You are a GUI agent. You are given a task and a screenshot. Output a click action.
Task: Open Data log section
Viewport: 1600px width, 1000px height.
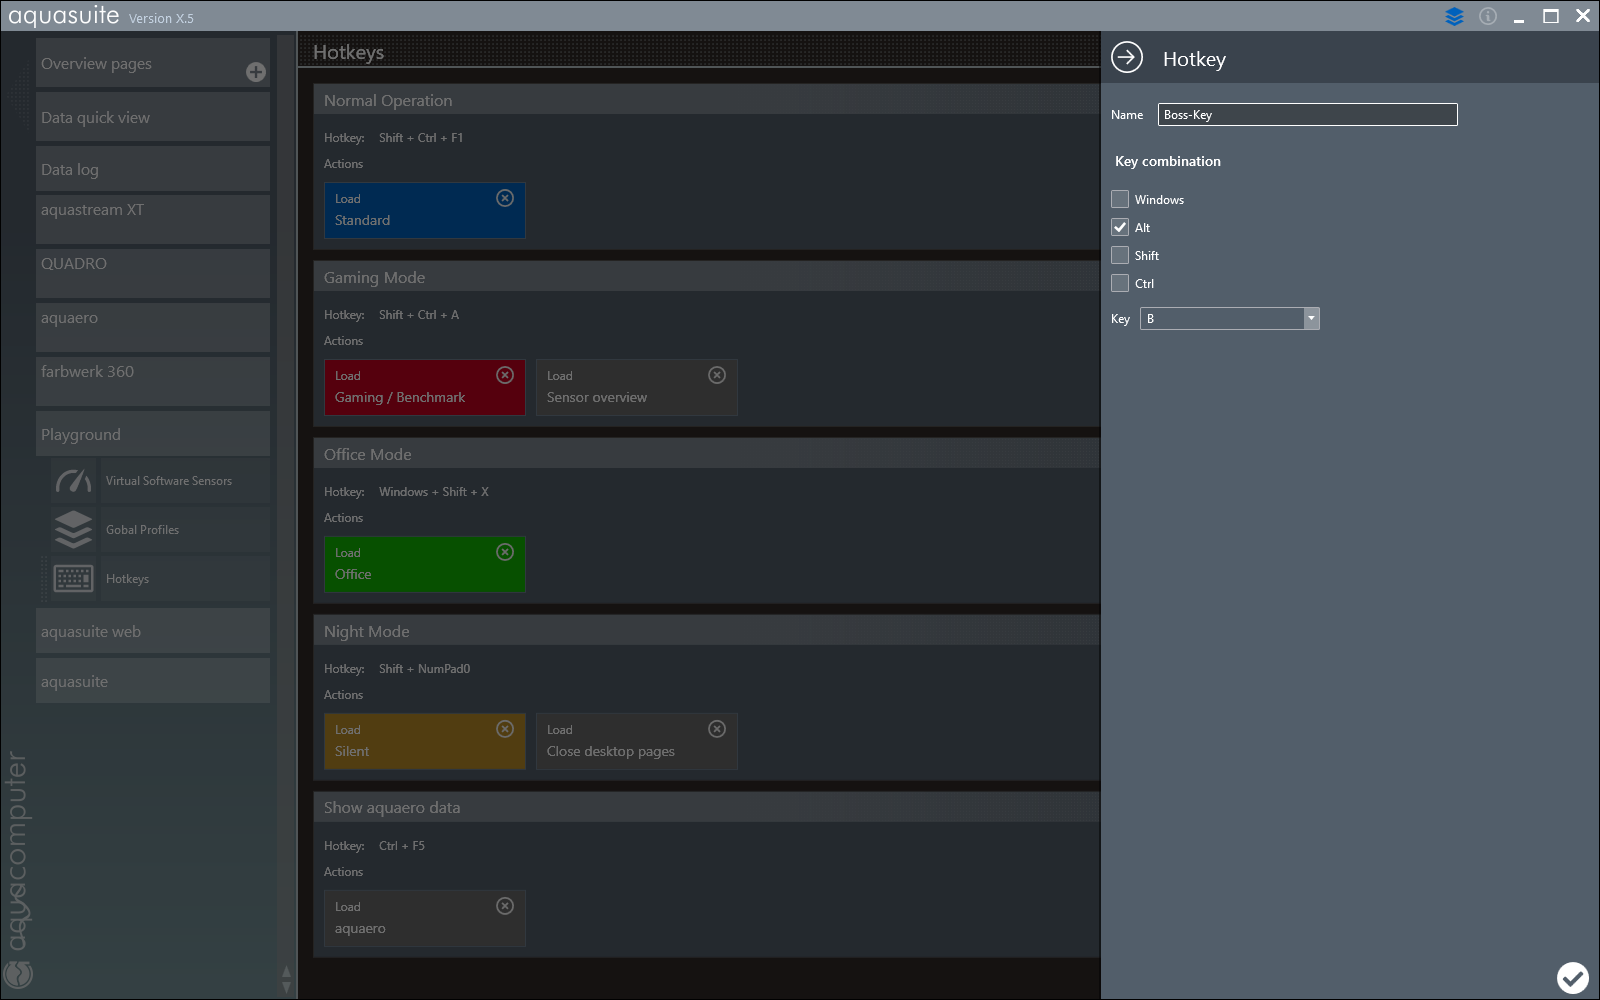tap(153, 169)
